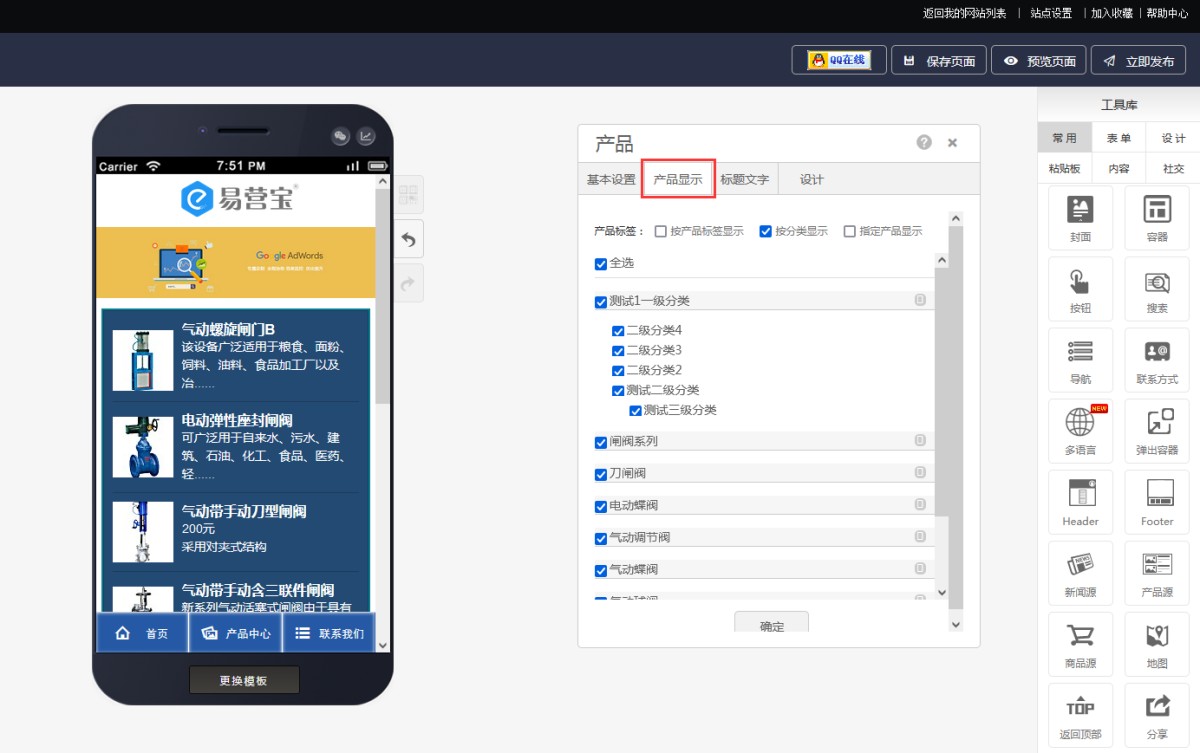Click the QQ在线 online chat button
This screenshot has height=753, width=1200.
point(839,60)
